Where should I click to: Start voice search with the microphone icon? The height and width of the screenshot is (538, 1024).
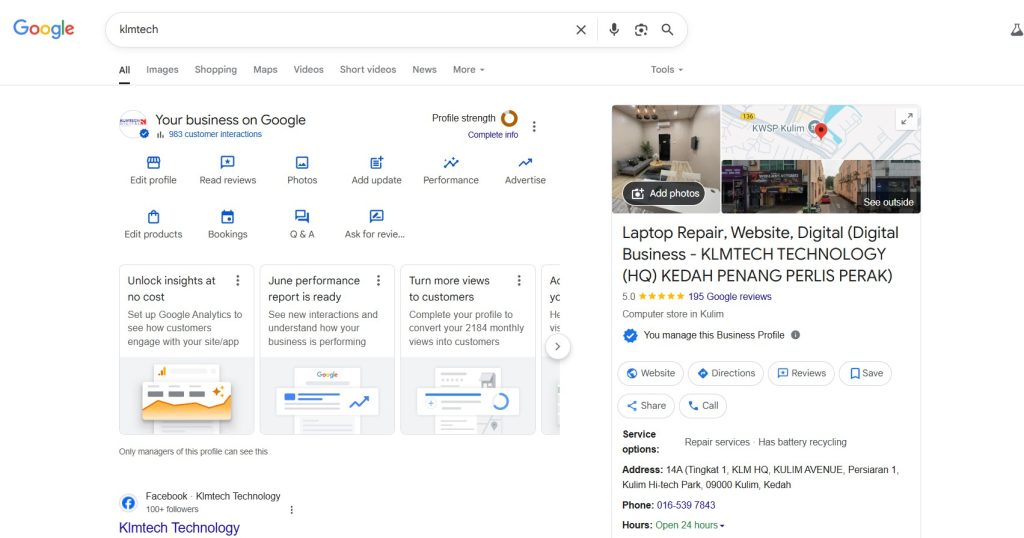tap(614, 30)
